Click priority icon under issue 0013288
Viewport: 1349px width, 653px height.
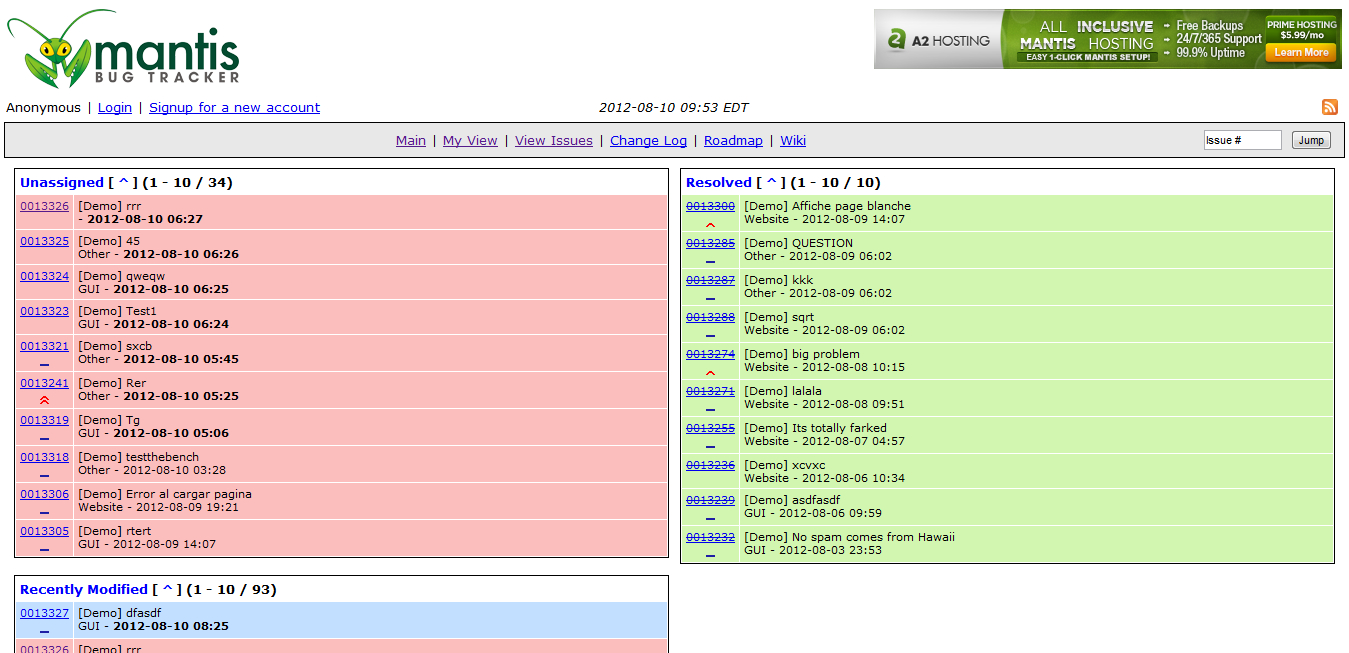click(x=711, y=336)
